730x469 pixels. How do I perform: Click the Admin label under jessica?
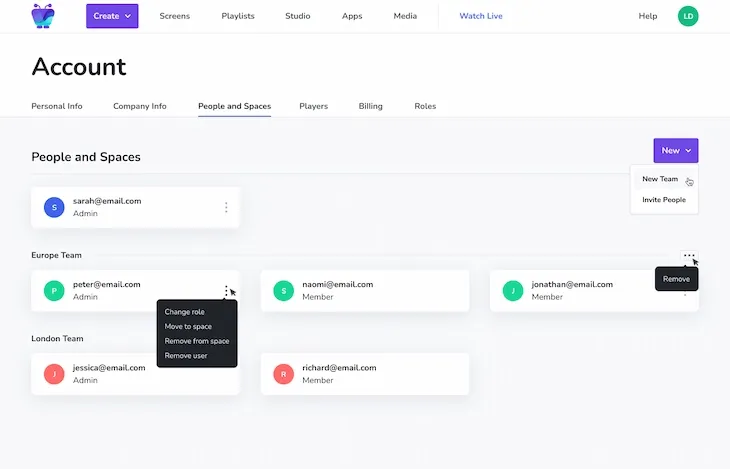click(x=85, y=381)
